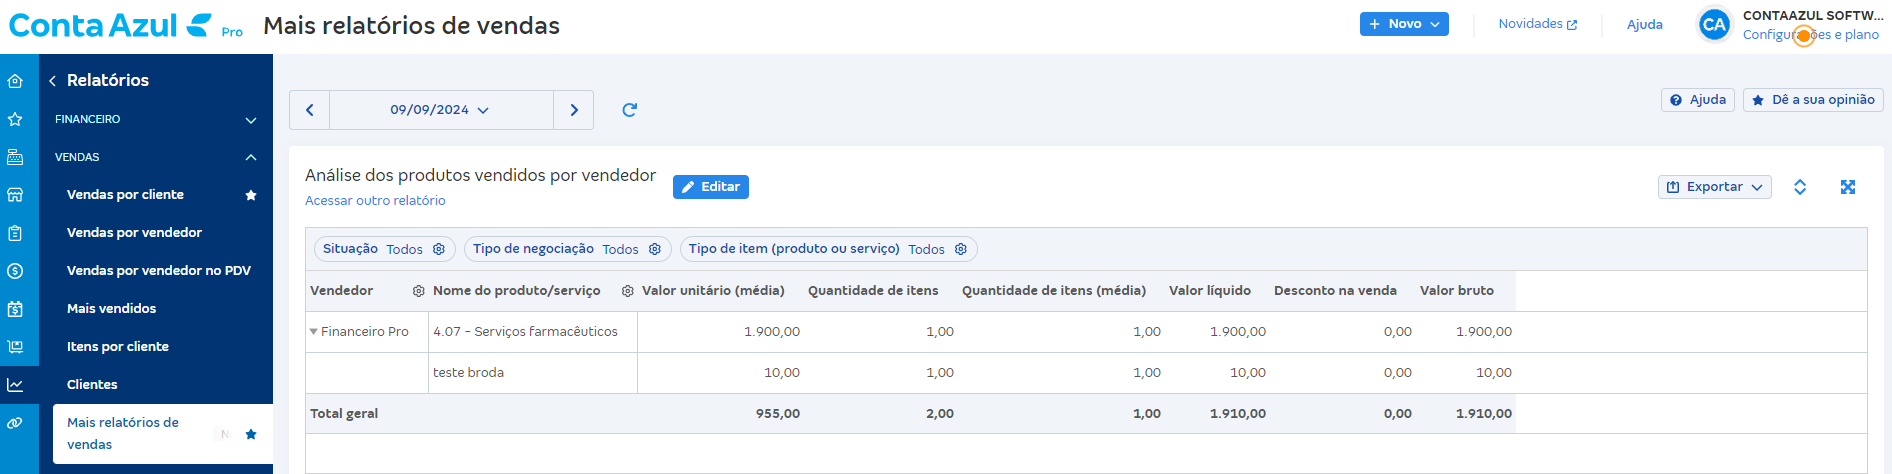Screen dimensions: 1892x474
Task: Sort by Quantidade de itens (média) header
Action: pos(1054,291)
